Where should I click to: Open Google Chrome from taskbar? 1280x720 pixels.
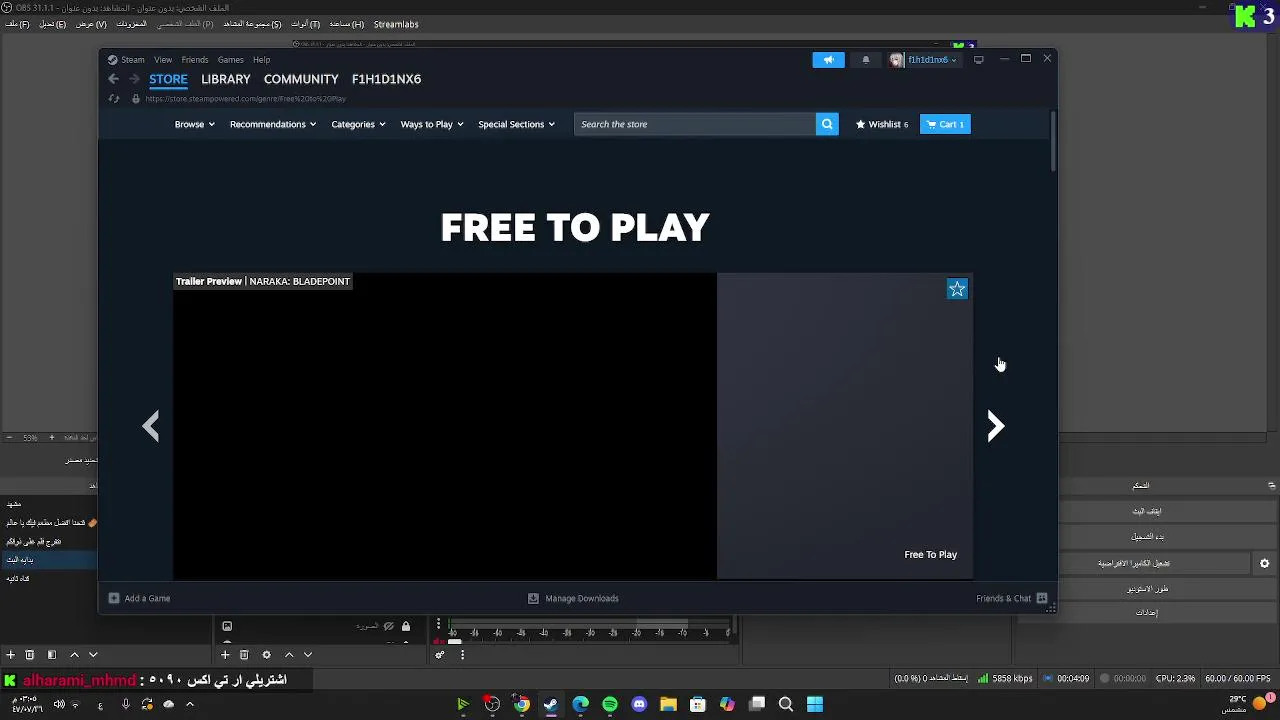click(522, 705)
